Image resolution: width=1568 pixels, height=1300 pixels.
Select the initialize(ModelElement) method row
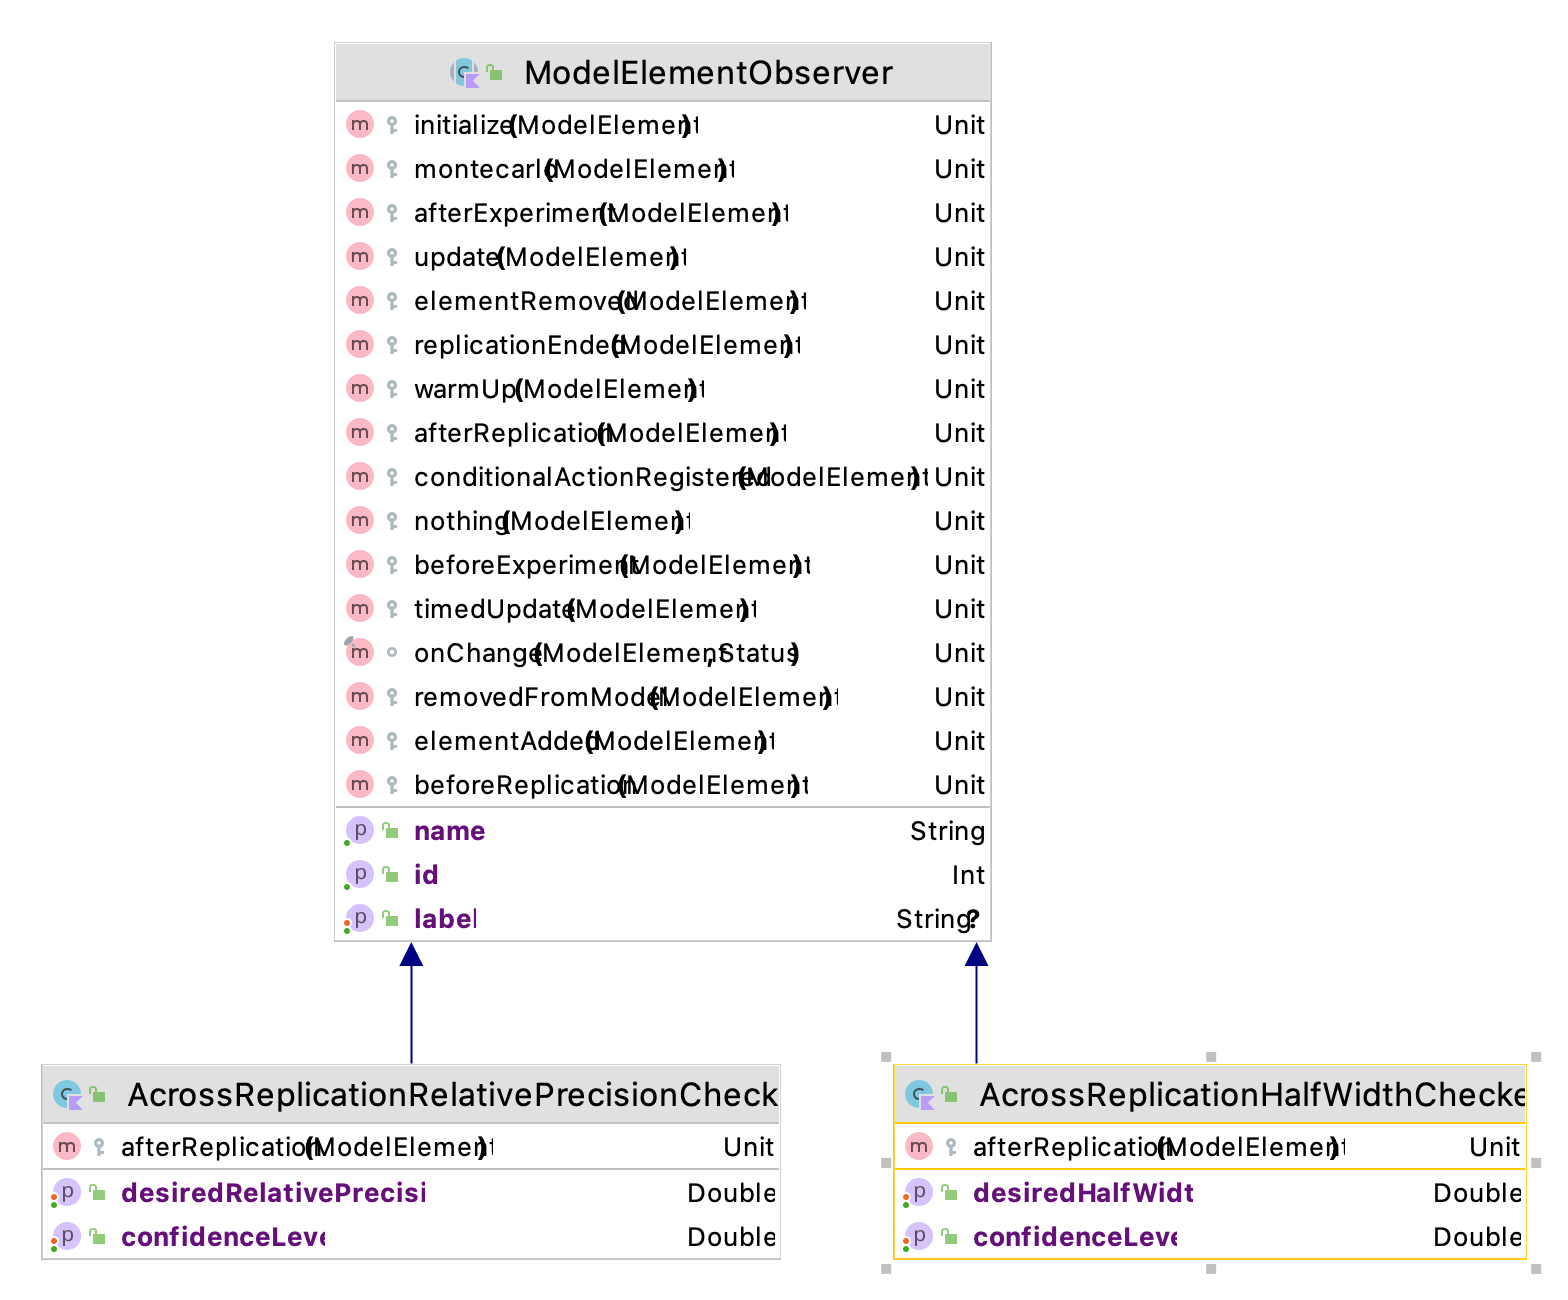point(663,125)
